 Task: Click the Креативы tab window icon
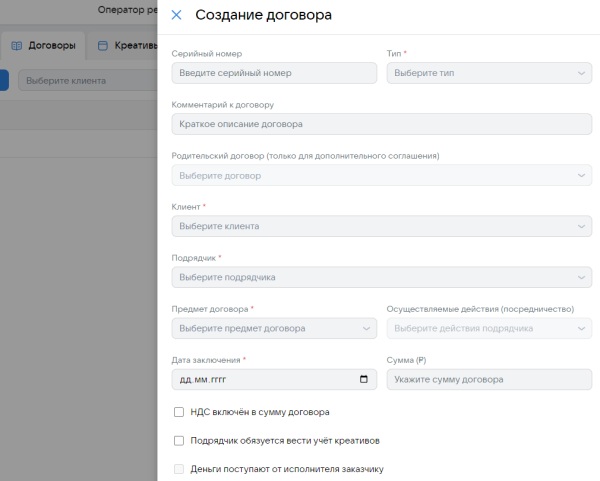click(103, 46)
